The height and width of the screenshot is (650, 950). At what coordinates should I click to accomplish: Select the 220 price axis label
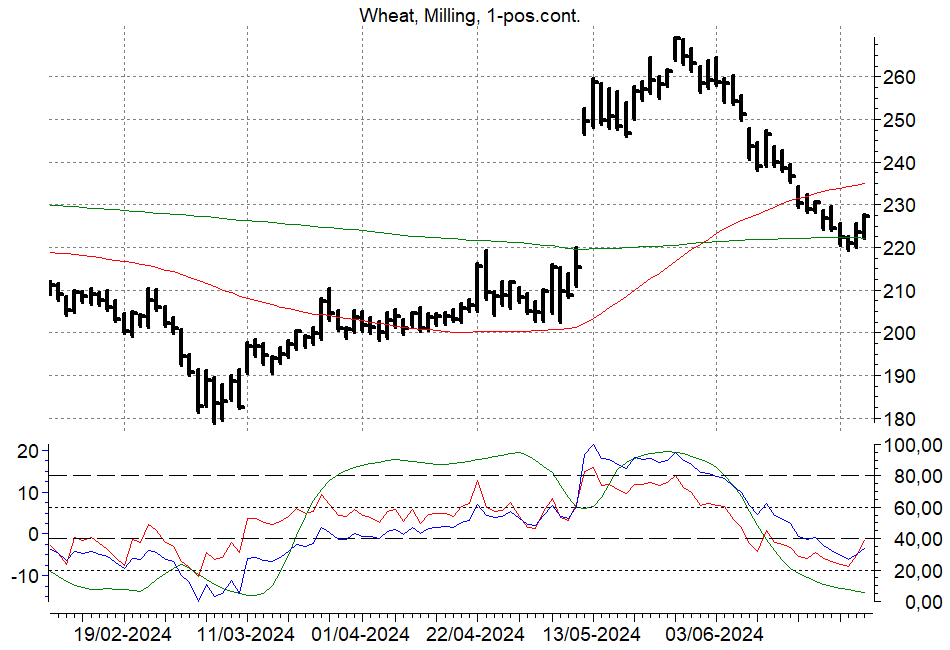(x=900, y=248)
